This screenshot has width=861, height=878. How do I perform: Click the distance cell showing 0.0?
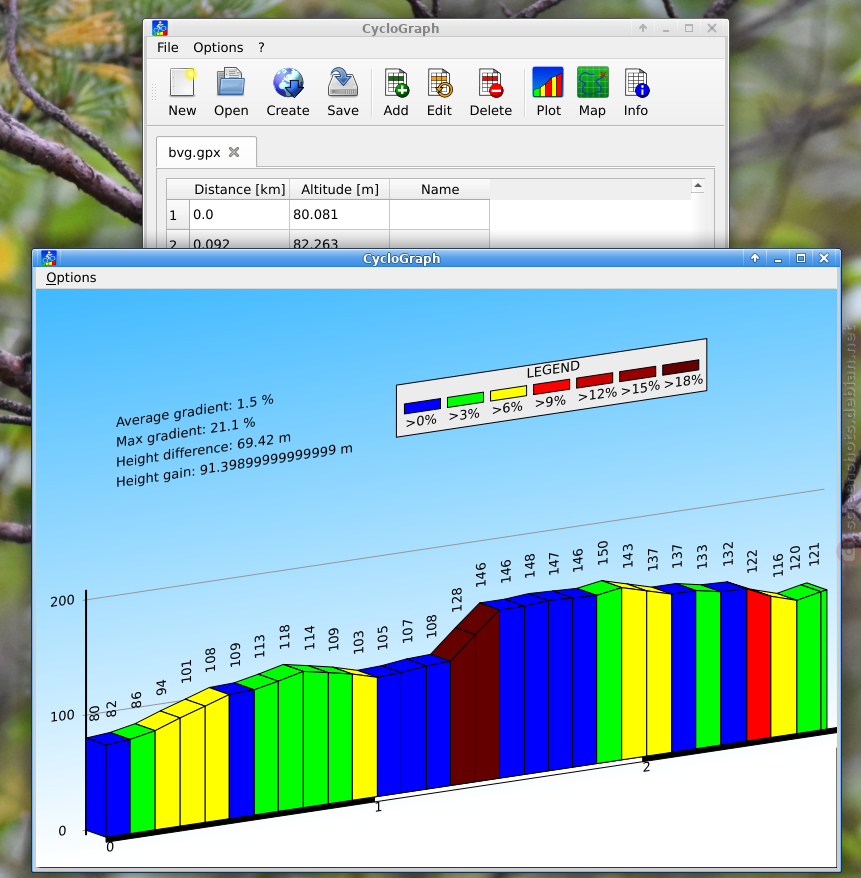coord(240,215)
